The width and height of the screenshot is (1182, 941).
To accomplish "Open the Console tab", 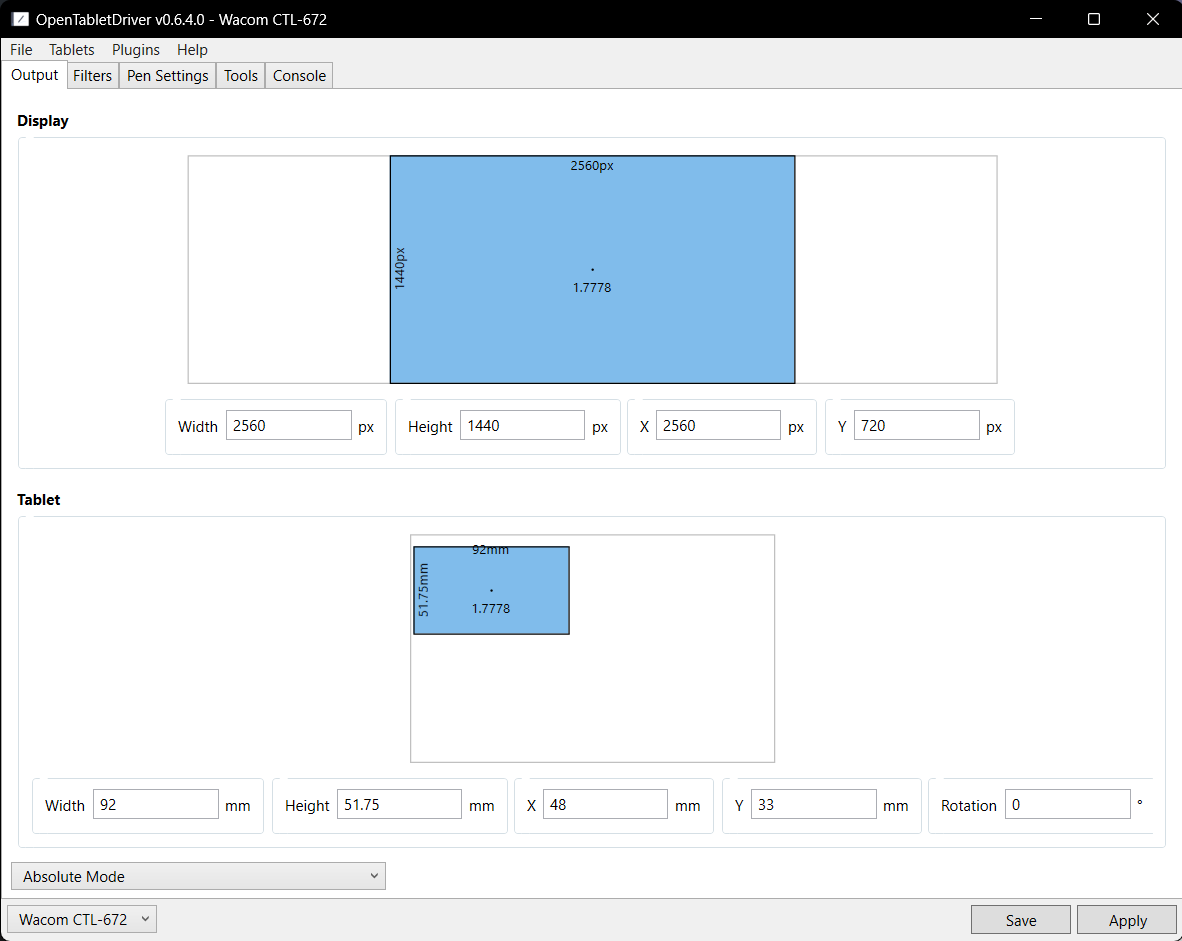I will point(299,76).
